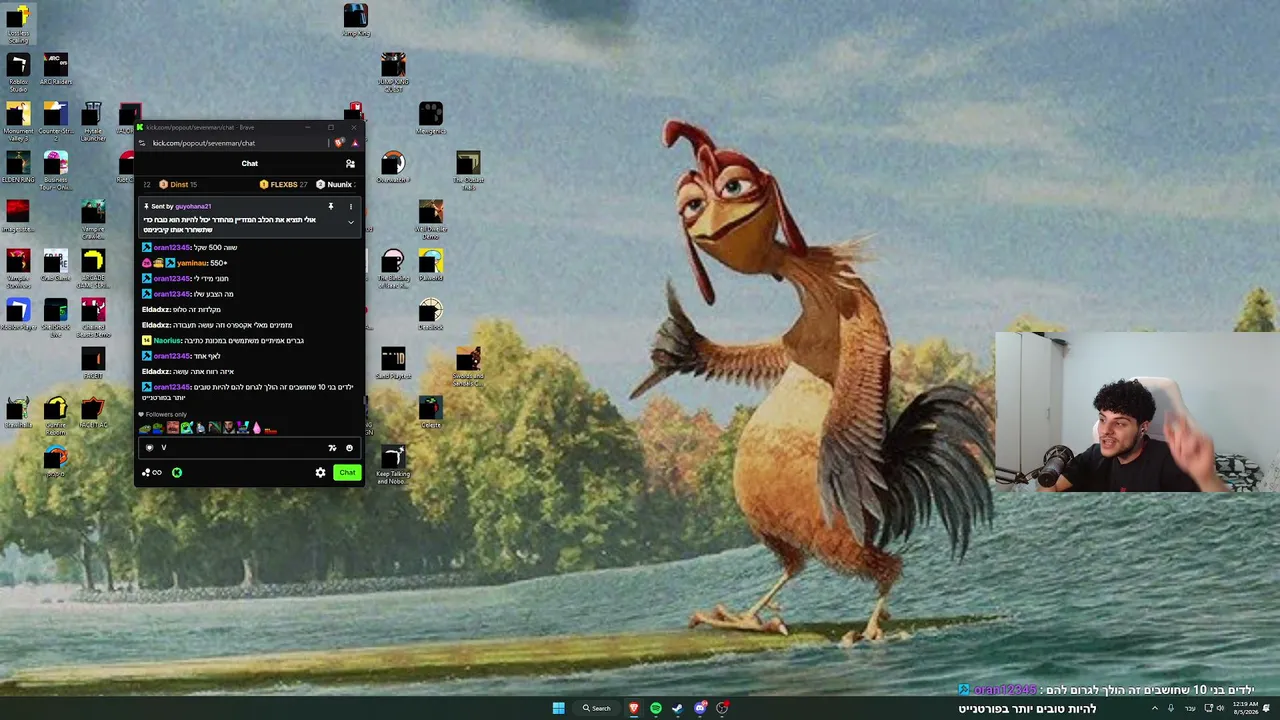The height and width of the screenshot is (720, 1280).
Task: Open the Deadlock desktop shortcut
Action: (431, 315)
